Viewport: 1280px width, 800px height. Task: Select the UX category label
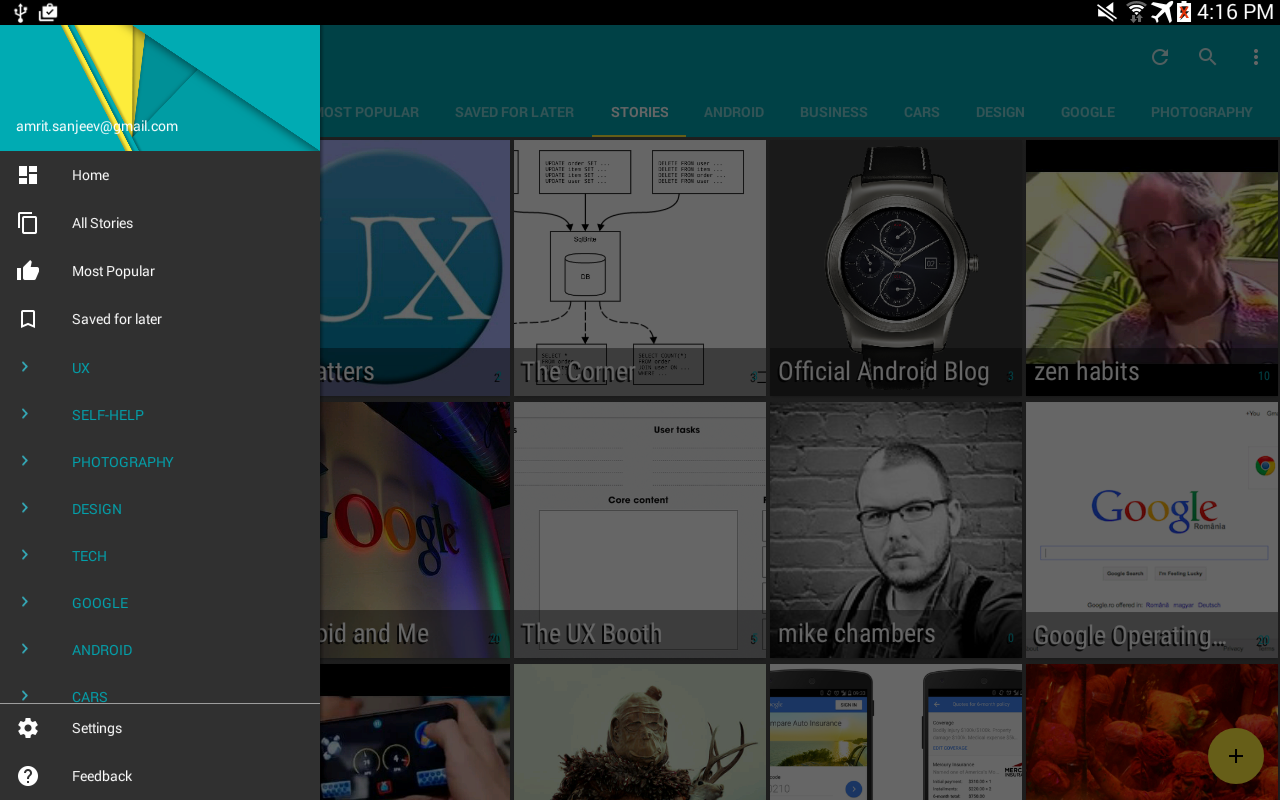point(81,368)
